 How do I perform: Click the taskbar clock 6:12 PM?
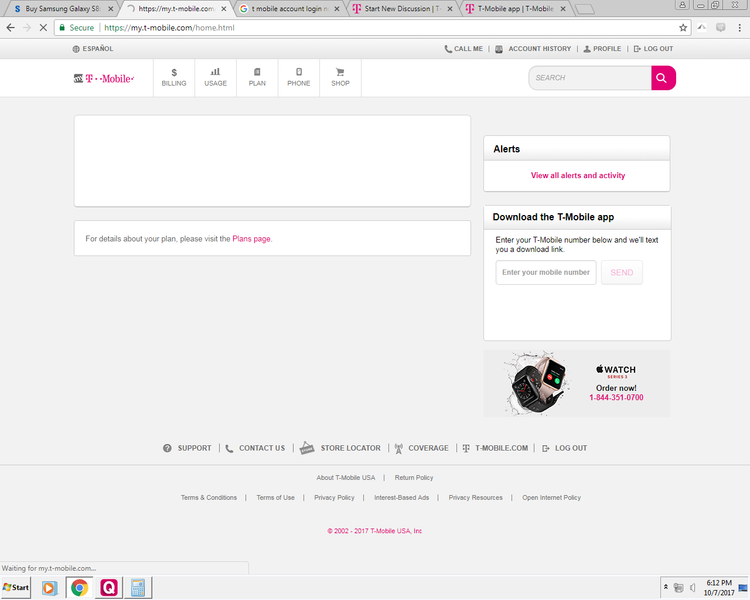point(719,583)
